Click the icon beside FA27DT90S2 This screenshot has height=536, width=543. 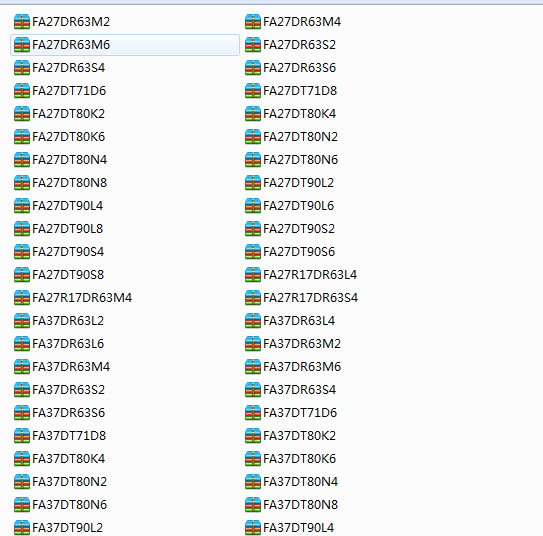[x=253, y=229]
